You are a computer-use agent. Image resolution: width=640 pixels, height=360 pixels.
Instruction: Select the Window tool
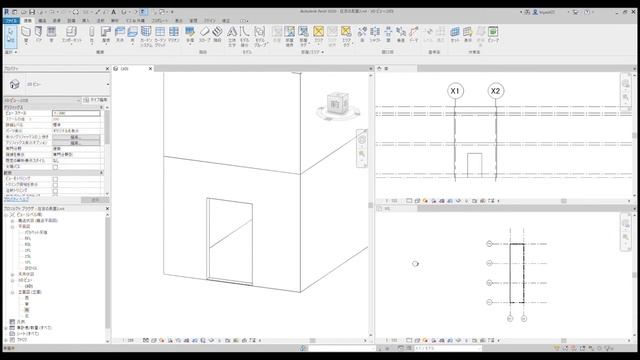pyautogui.click(x=51, y=33)
